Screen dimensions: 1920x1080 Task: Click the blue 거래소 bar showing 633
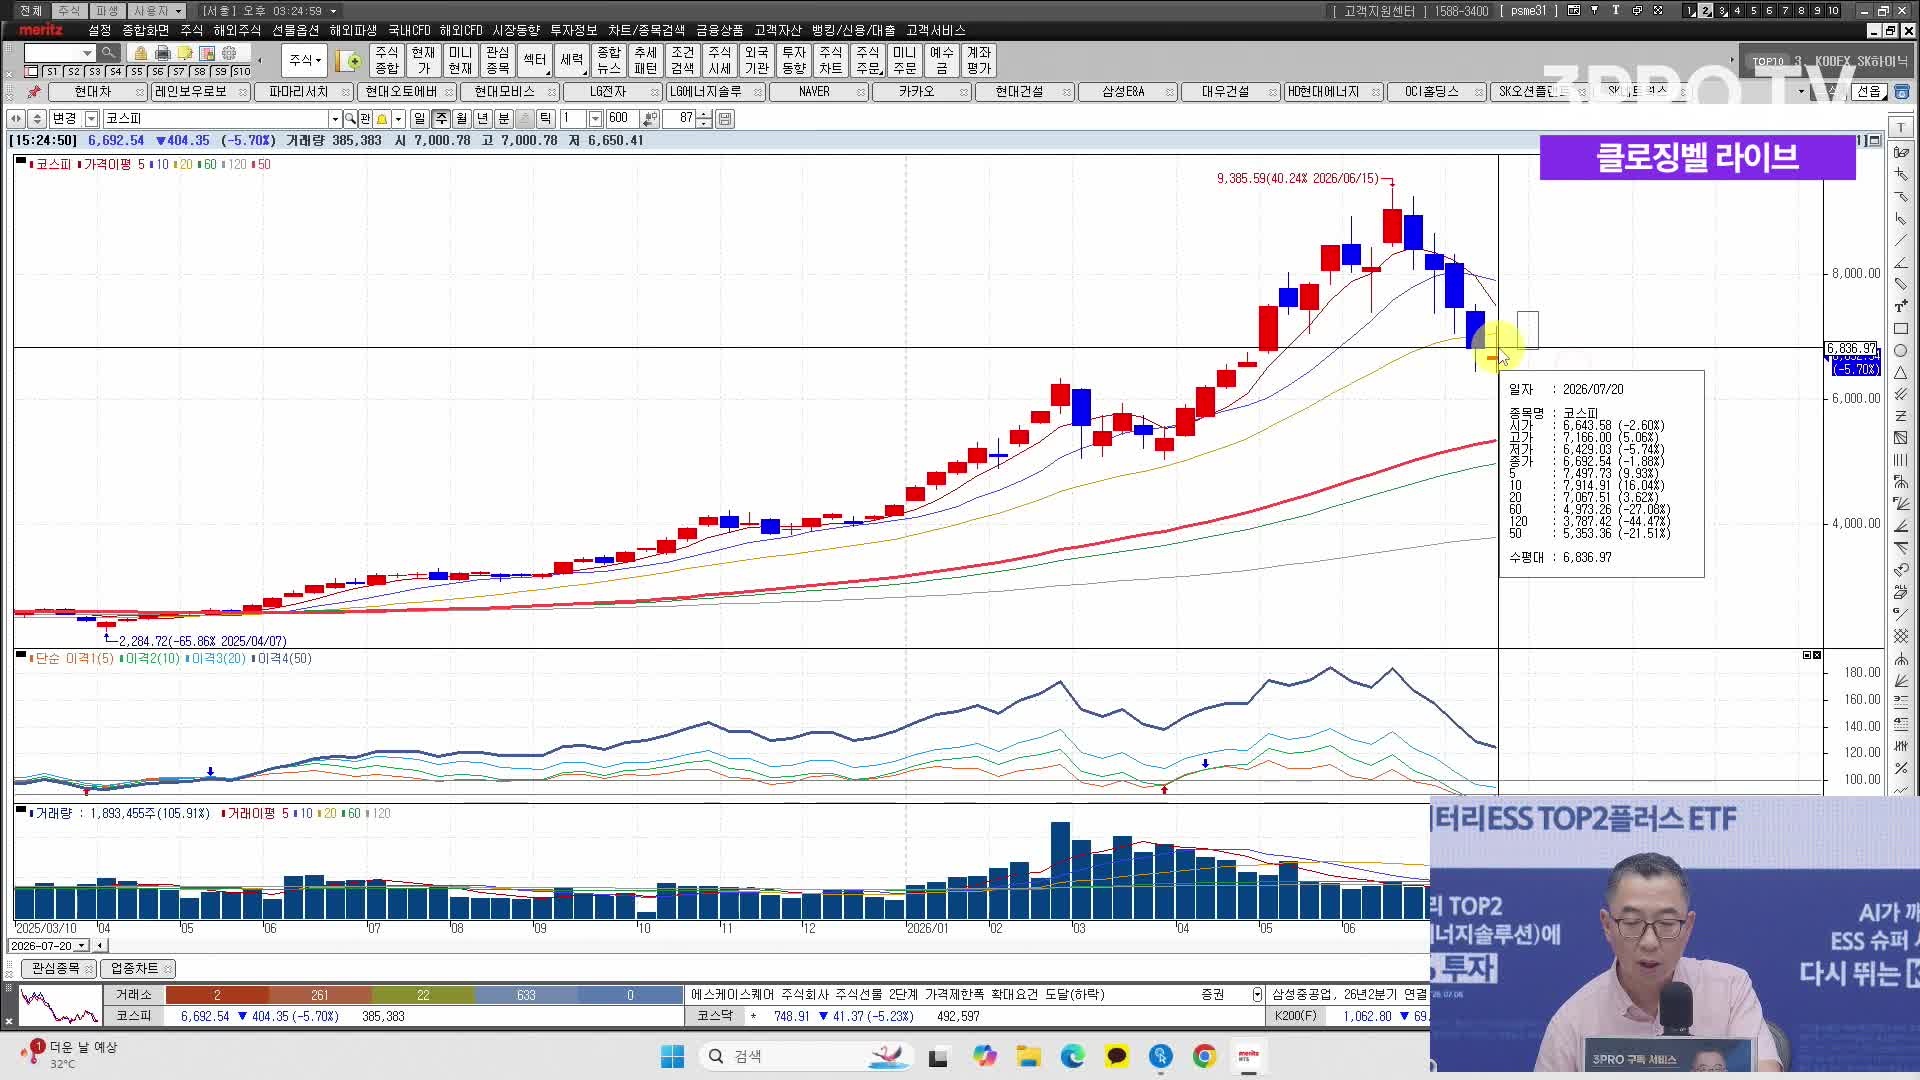526,995
